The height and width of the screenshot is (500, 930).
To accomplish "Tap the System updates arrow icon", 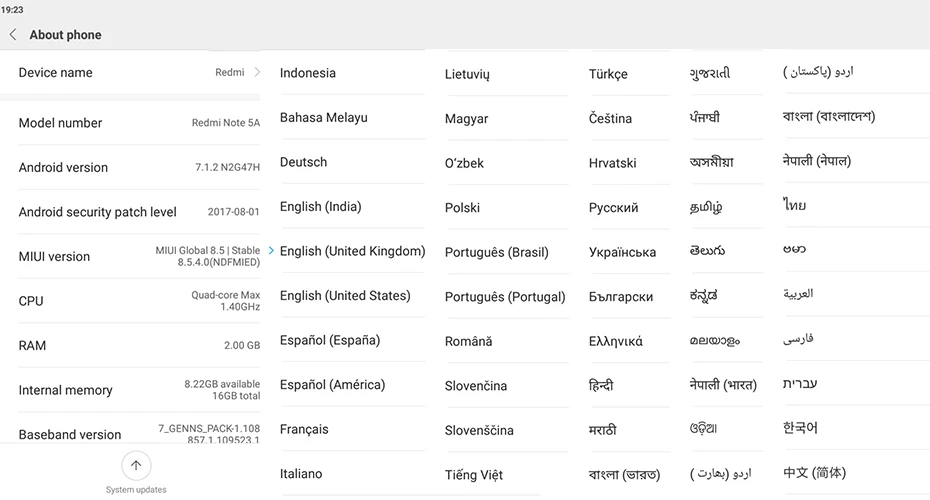I will click(136, 466).
